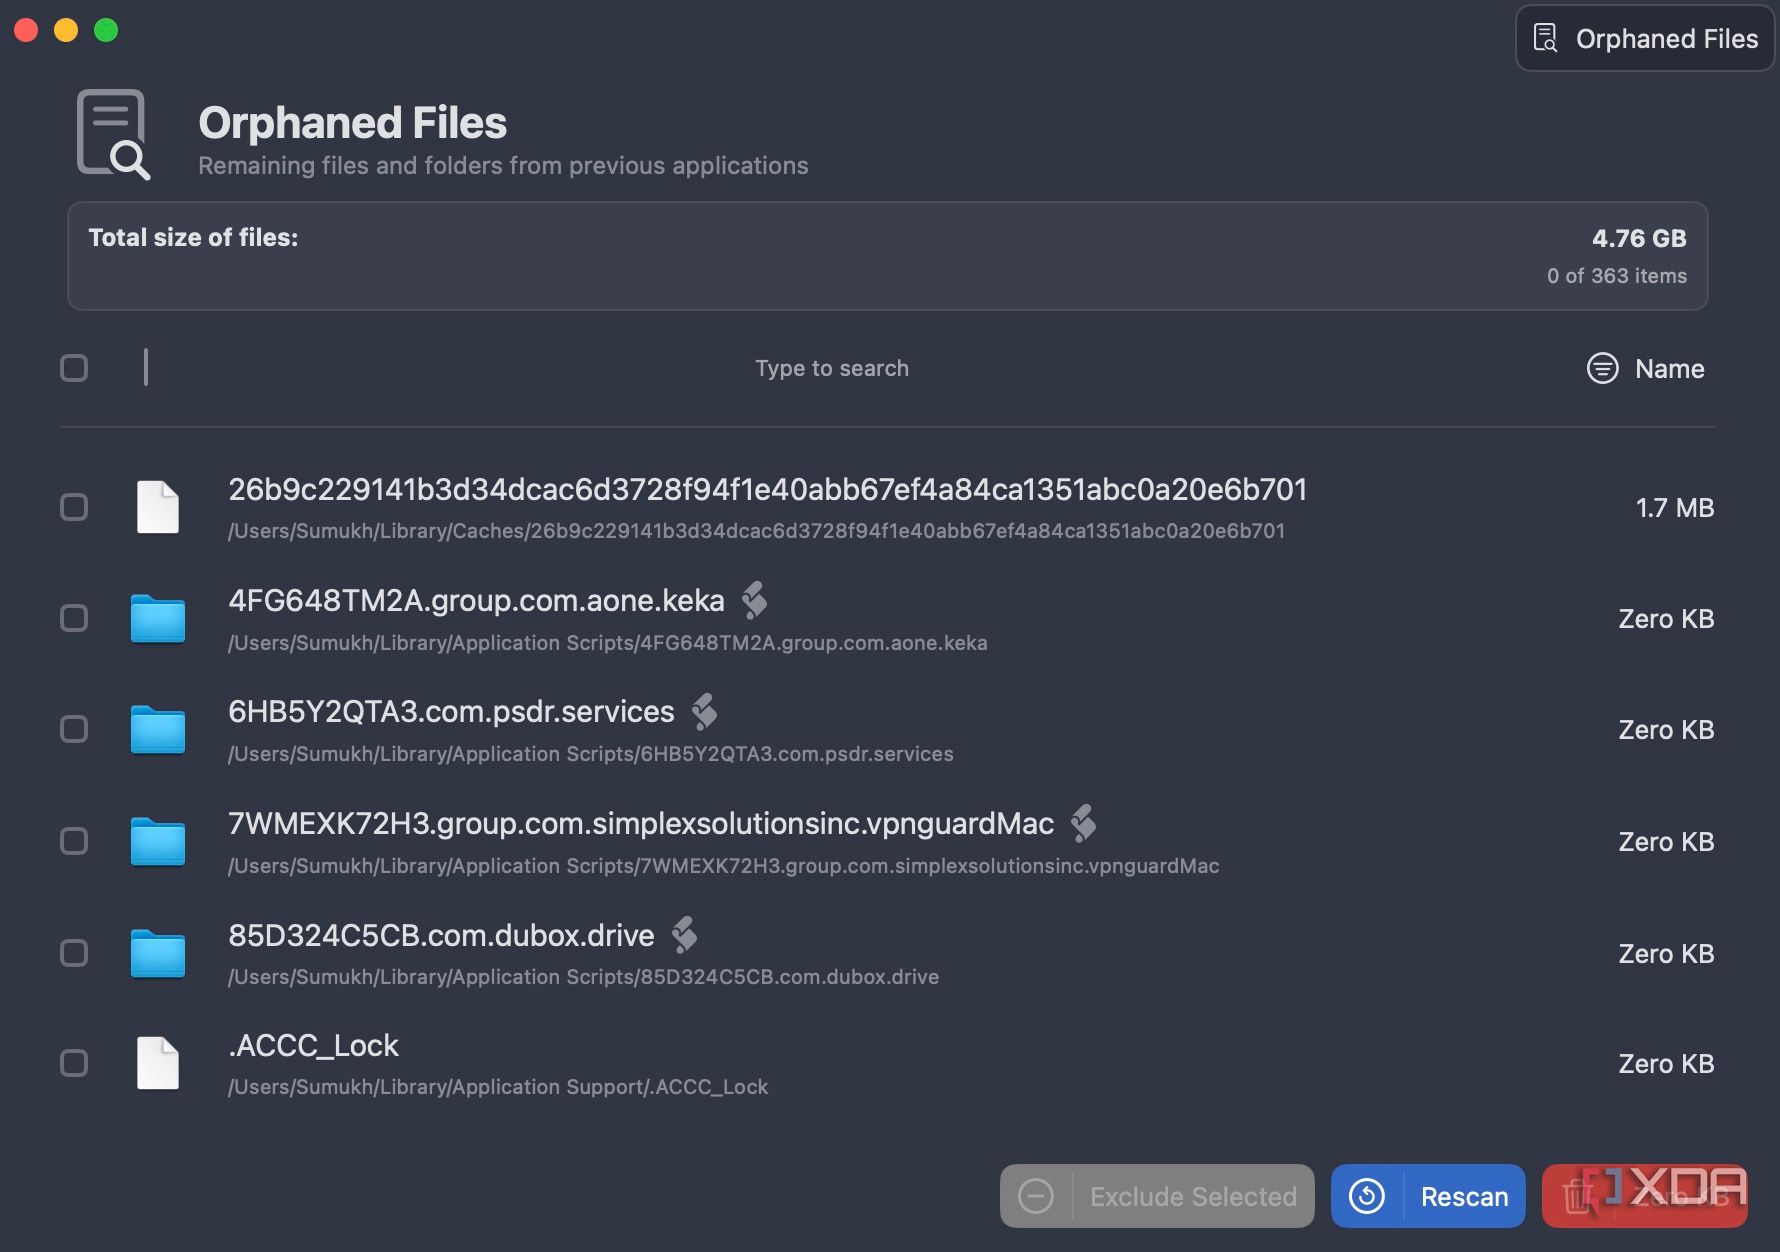Click the green zoom window button
Screen dimensions: 1780x1252
click(x=106, y=30)
